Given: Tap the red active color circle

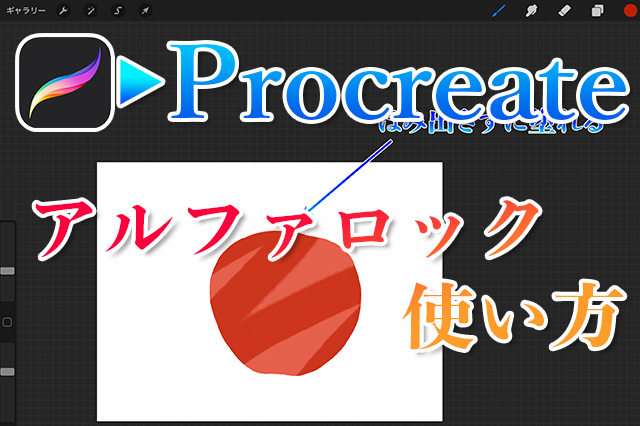Looking at the screenshot, I should [628, 10].
